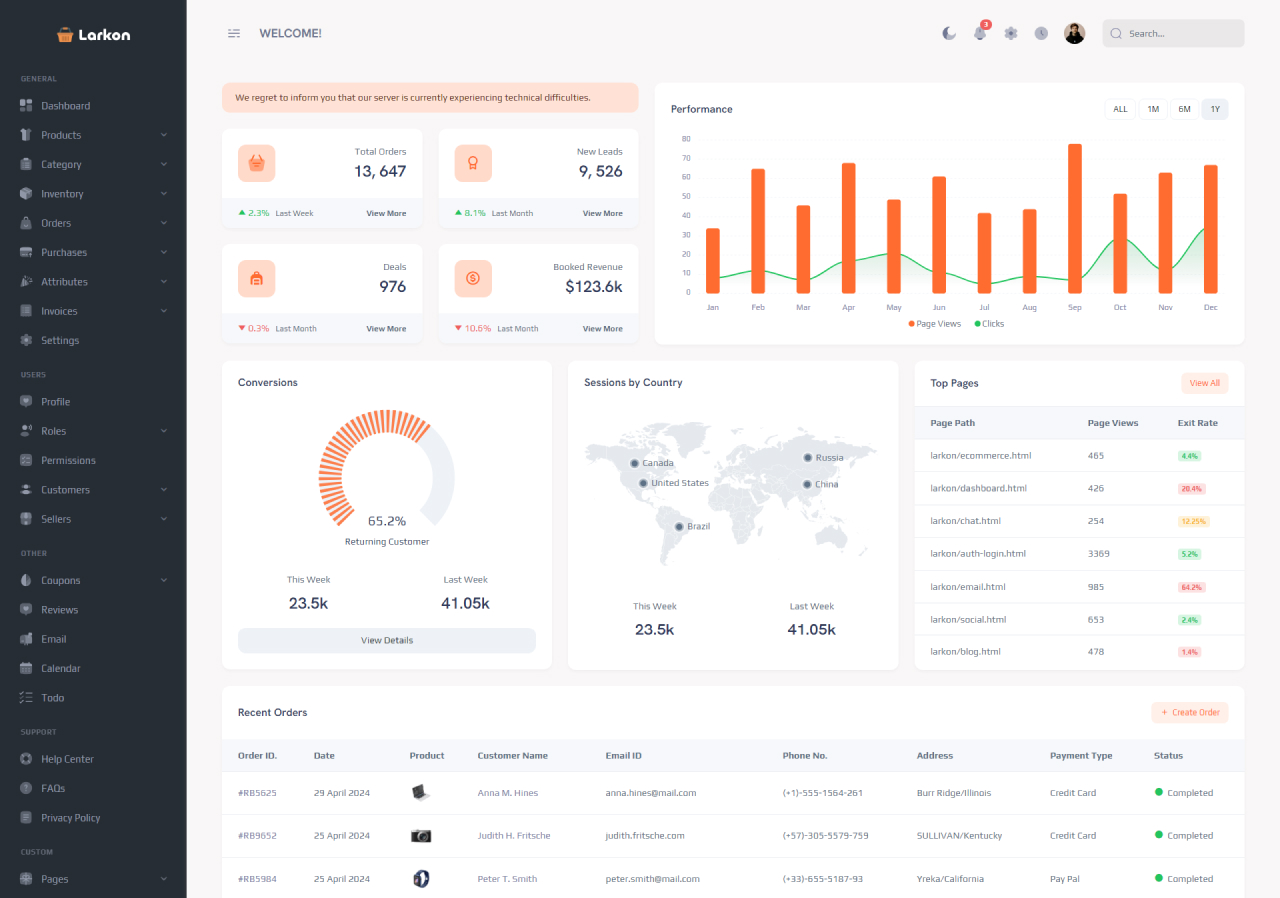The image size is (1280, 898).
Task: Click the Brazil marker on the map
Action: click(x=679, y=526)
